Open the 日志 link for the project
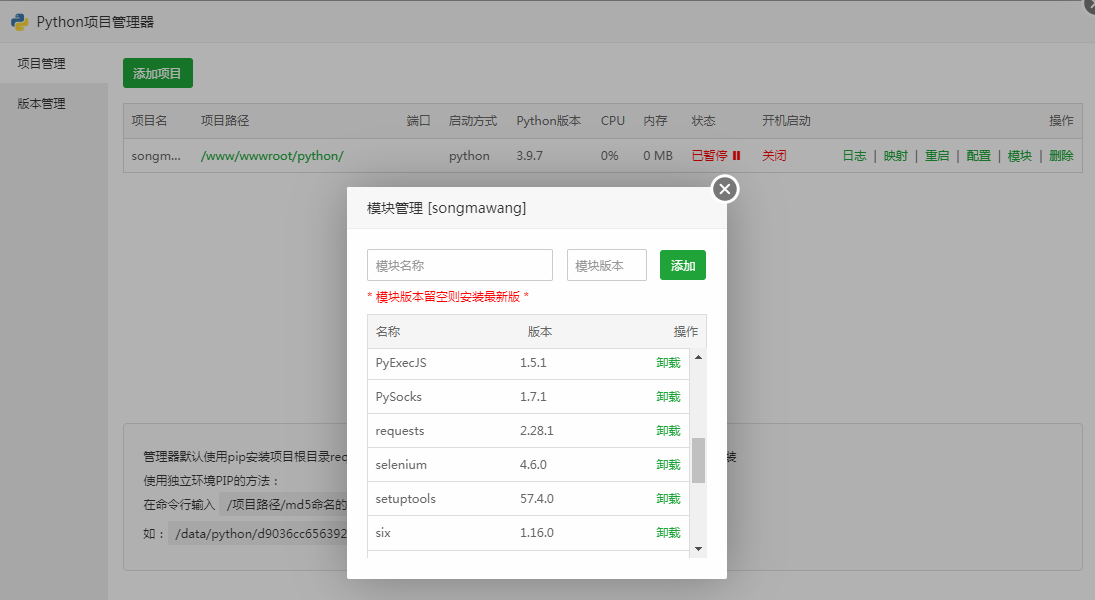 pos(854,156)
